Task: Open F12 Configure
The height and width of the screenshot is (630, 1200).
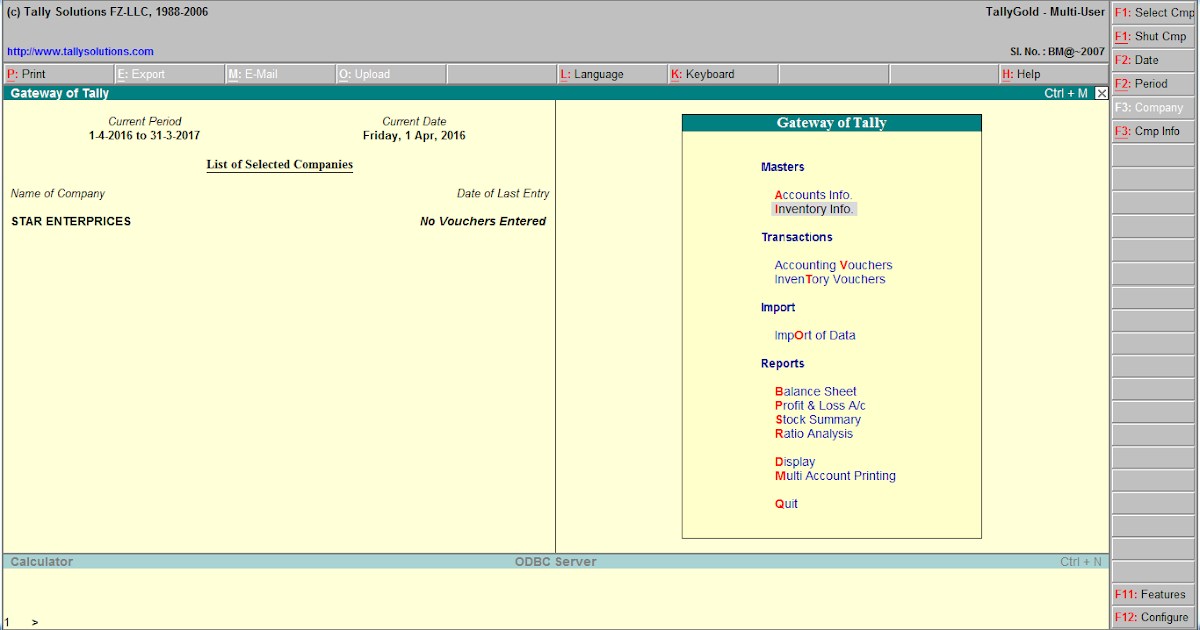Action: pos(1154,617)
